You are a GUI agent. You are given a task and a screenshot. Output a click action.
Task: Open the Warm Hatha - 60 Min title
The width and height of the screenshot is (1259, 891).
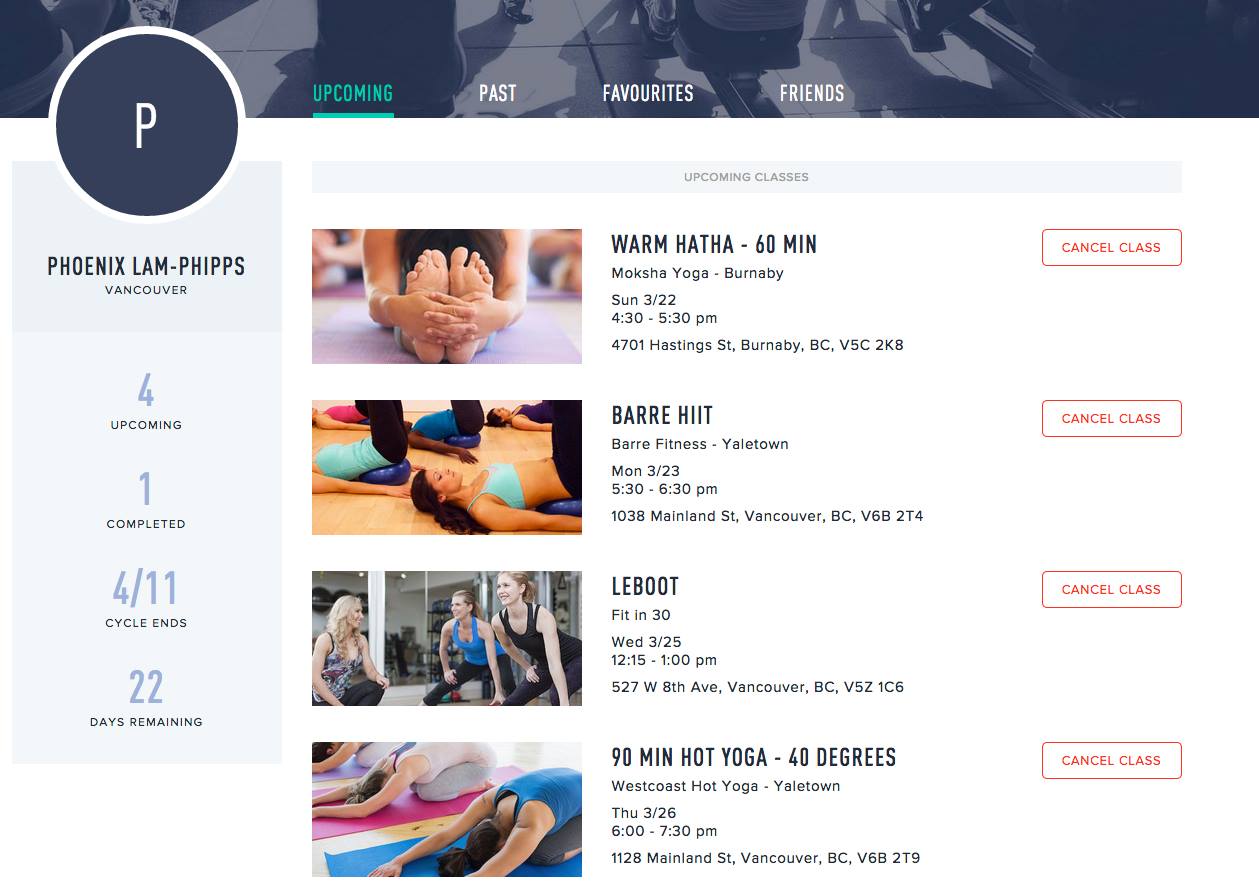pos(714,244)
